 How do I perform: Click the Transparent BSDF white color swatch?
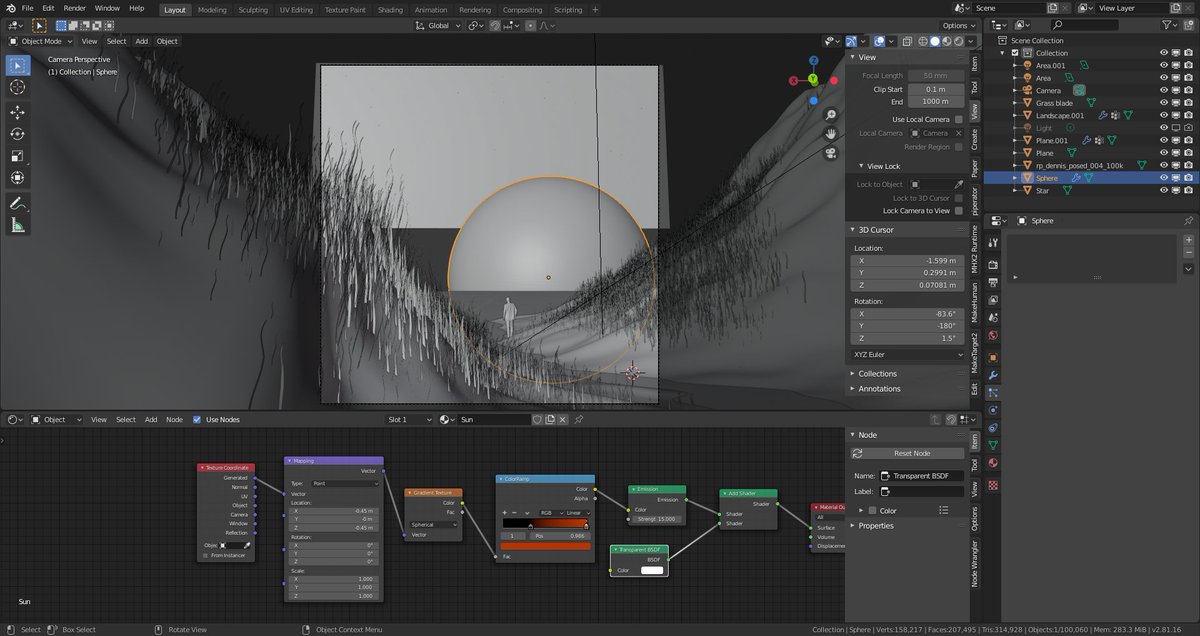651,570
